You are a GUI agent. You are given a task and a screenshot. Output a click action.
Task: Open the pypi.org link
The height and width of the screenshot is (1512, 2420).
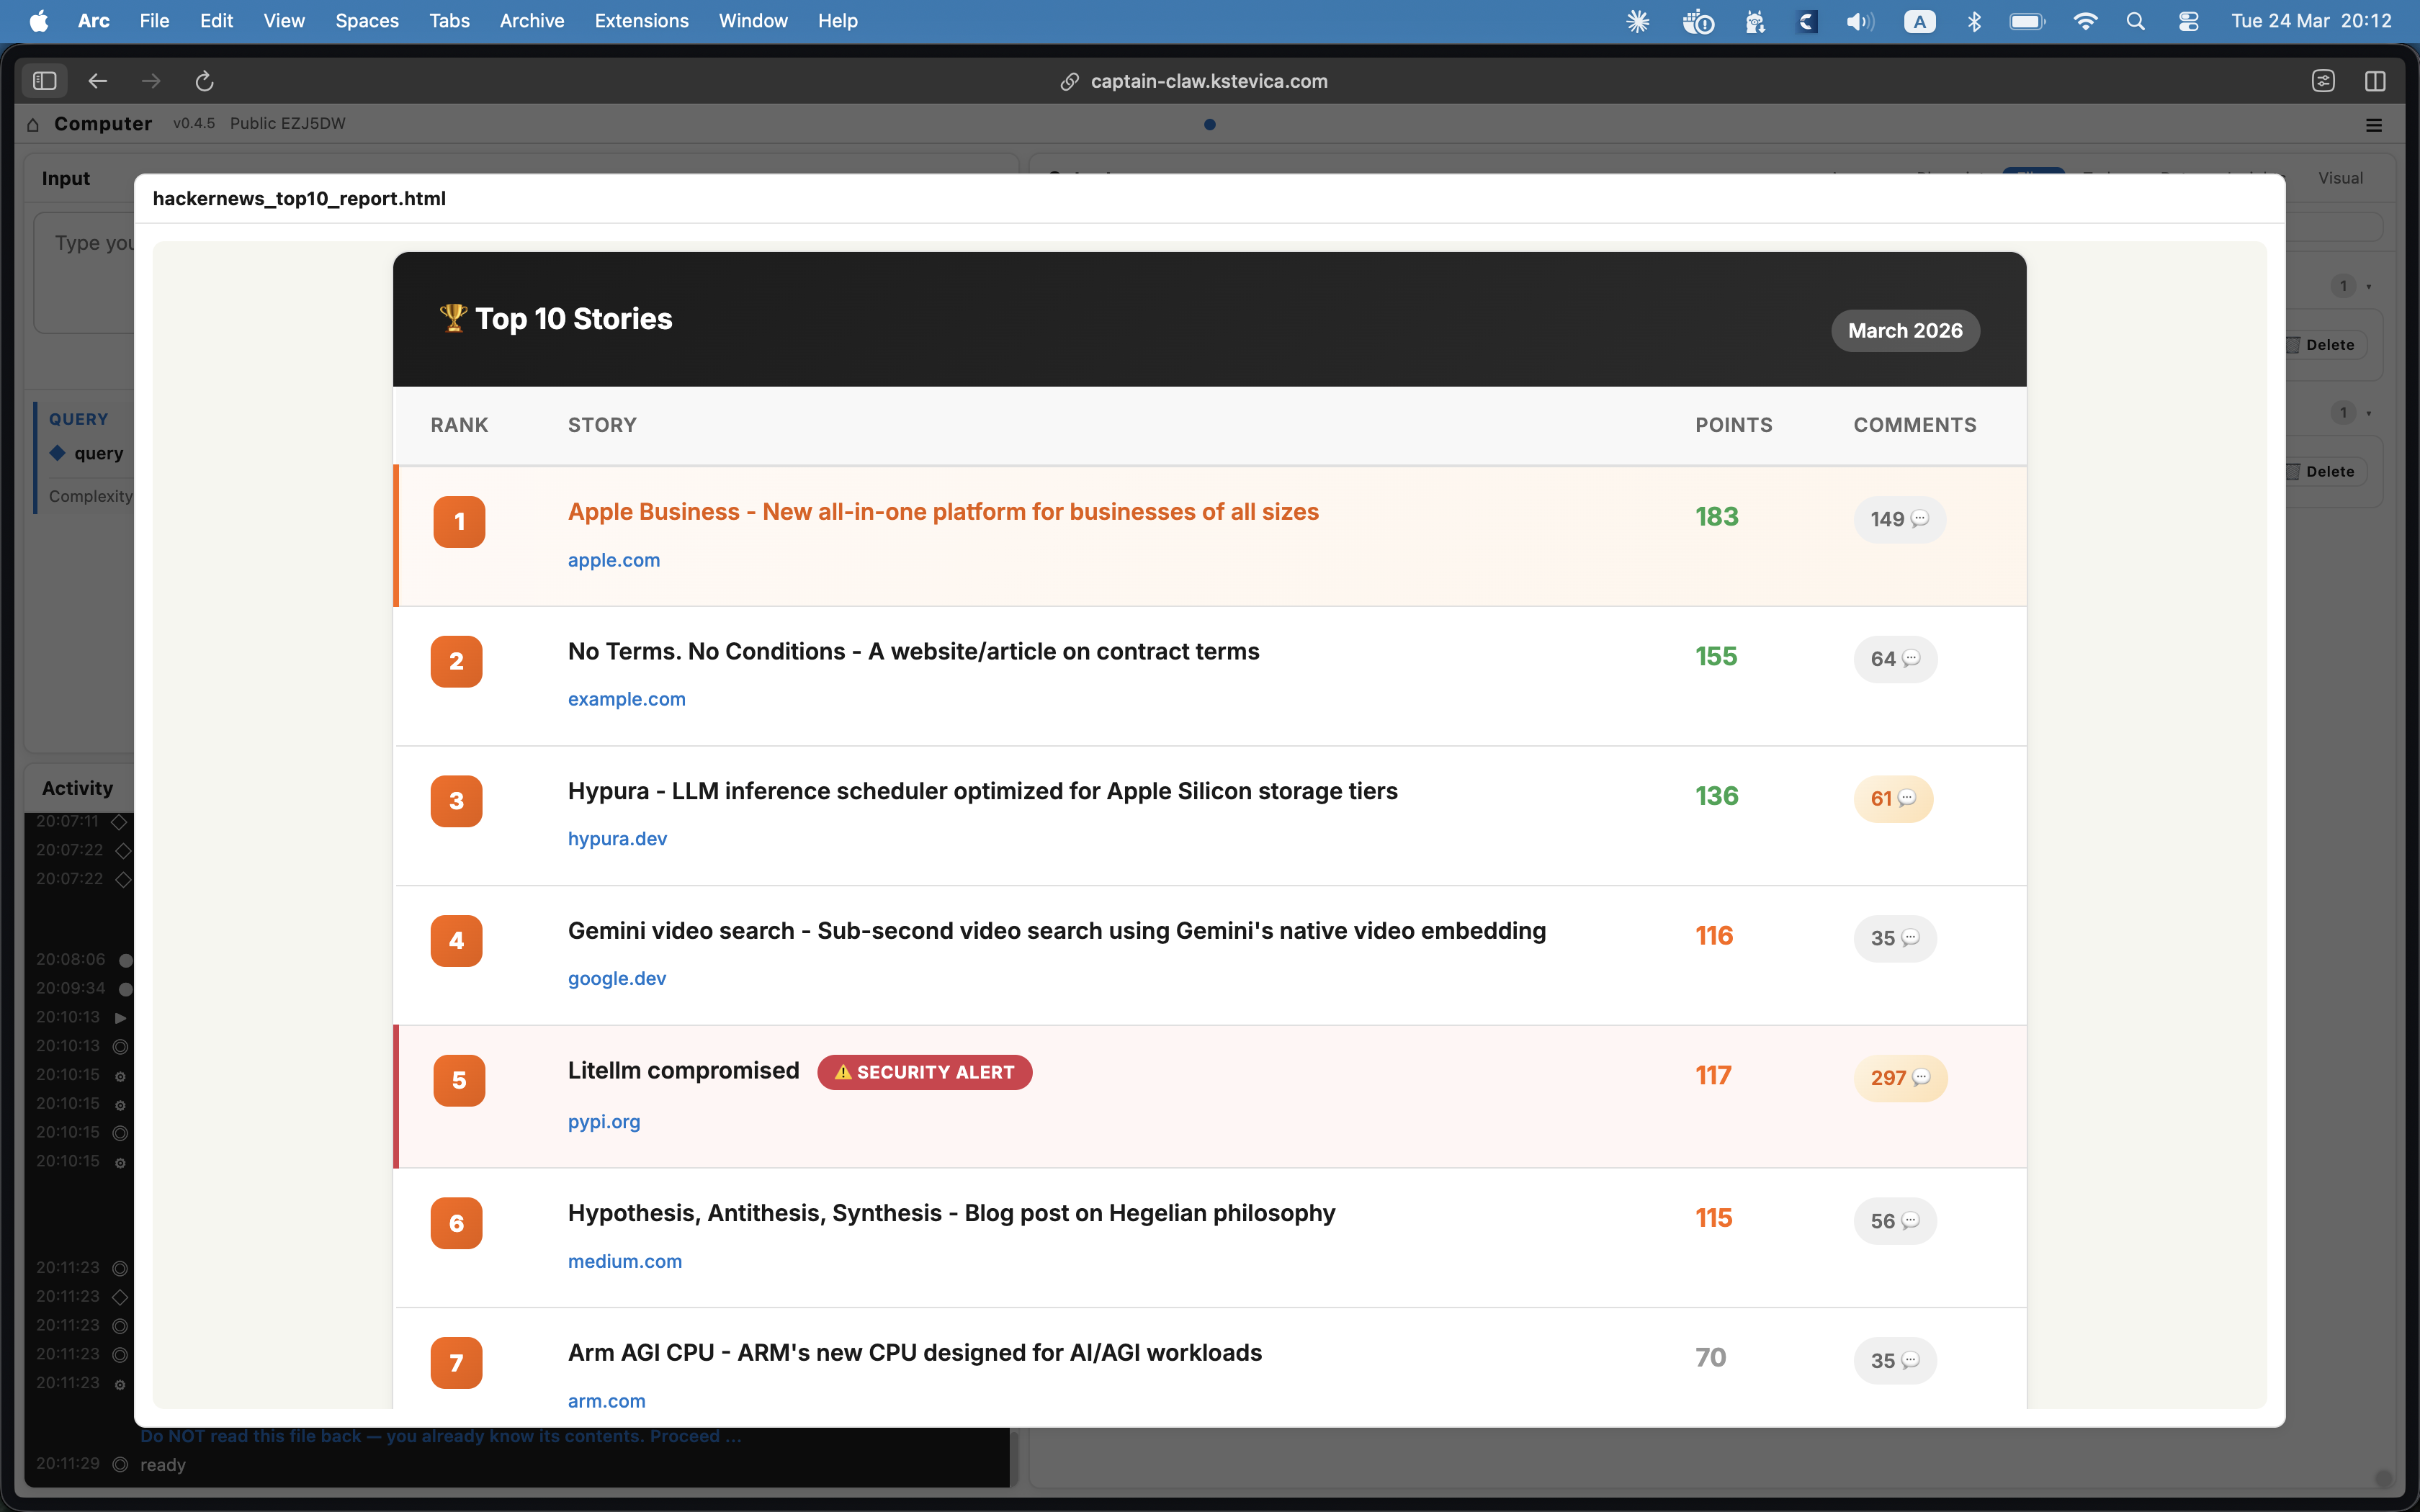(x=604, y=1122)
